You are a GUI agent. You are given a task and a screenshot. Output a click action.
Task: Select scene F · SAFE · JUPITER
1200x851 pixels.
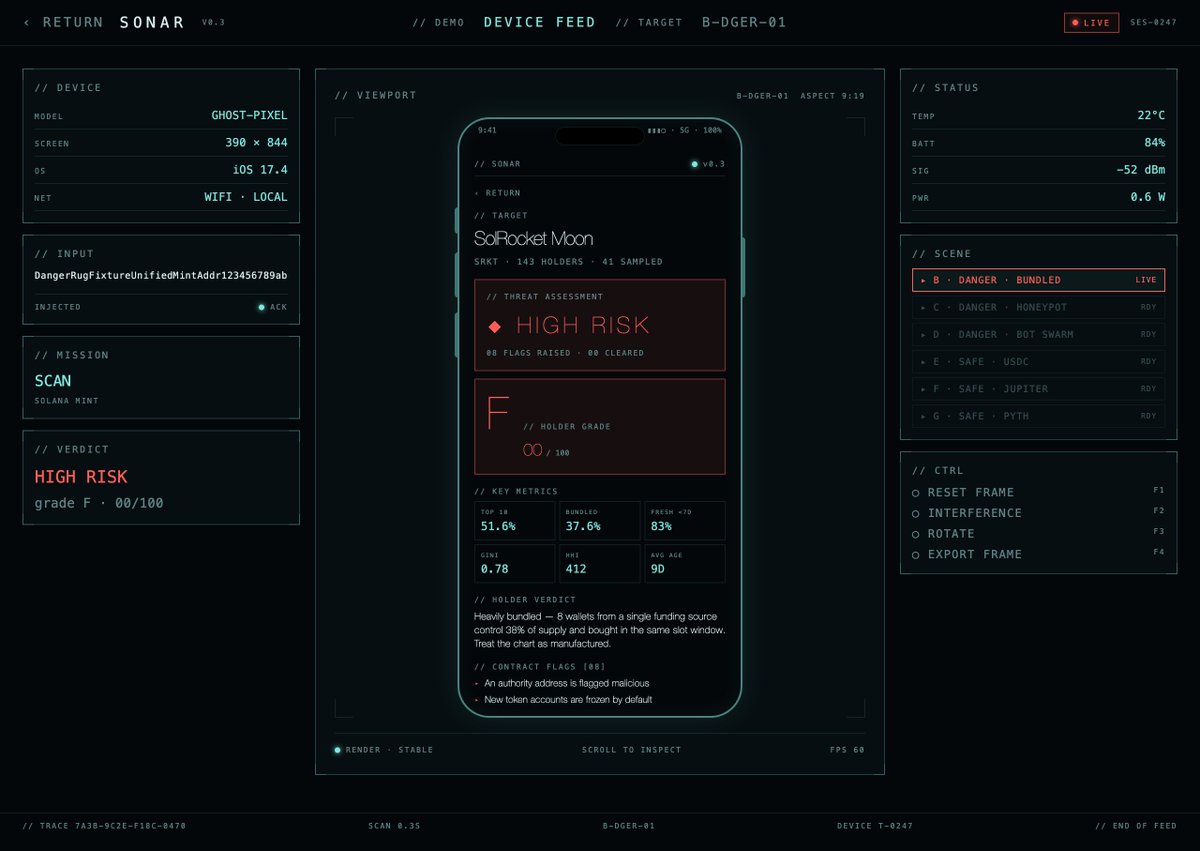(x=1038, y=388)
